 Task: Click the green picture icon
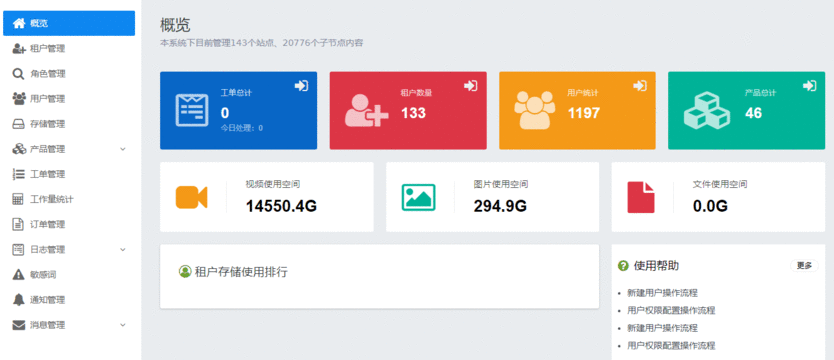[419, 197]
